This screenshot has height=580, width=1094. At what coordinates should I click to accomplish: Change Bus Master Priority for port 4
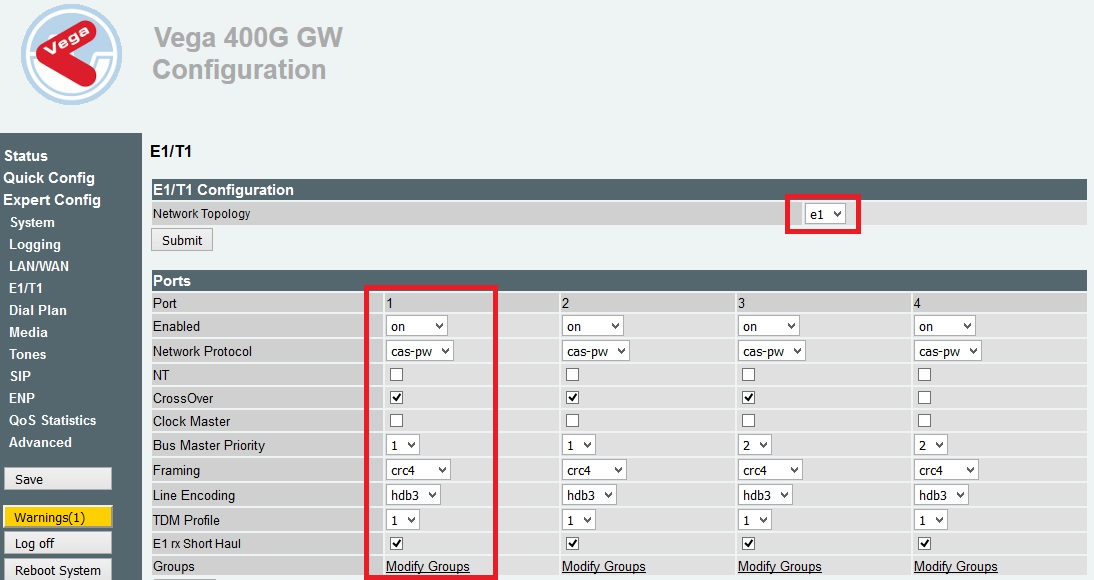[931, 445]
